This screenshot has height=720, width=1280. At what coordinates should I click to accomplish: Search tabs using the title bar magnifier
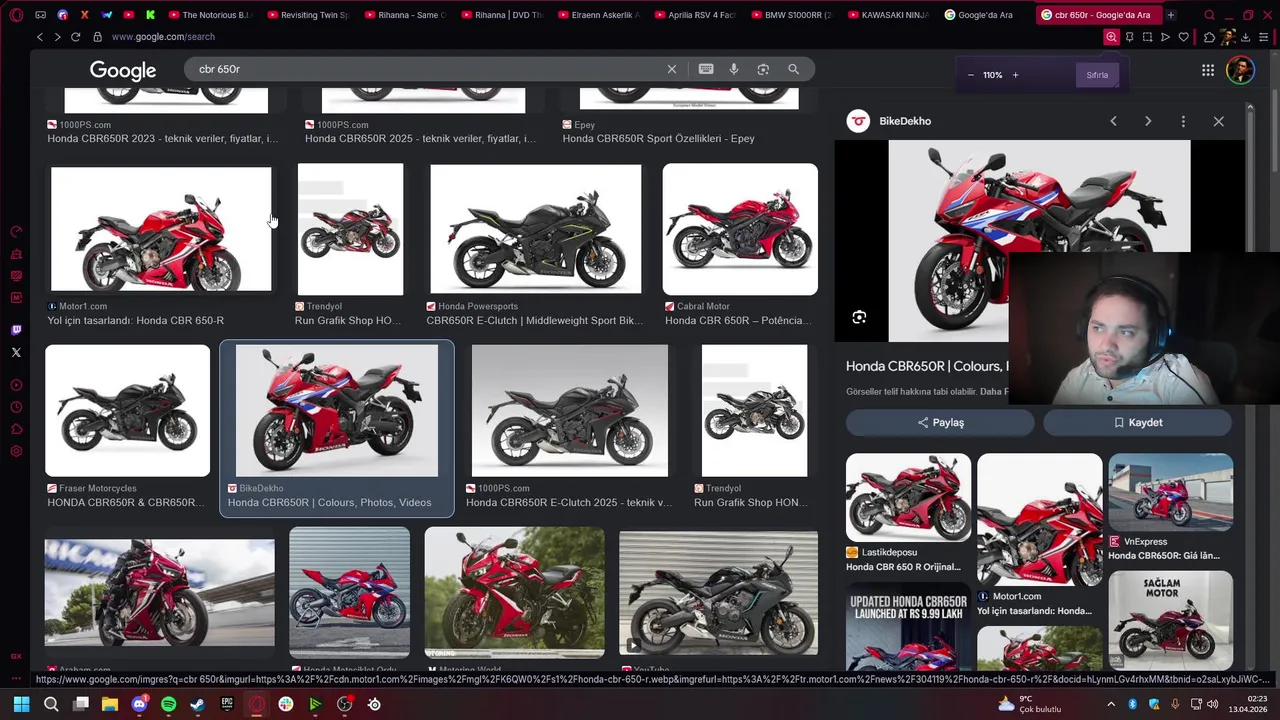point(1210,15)
